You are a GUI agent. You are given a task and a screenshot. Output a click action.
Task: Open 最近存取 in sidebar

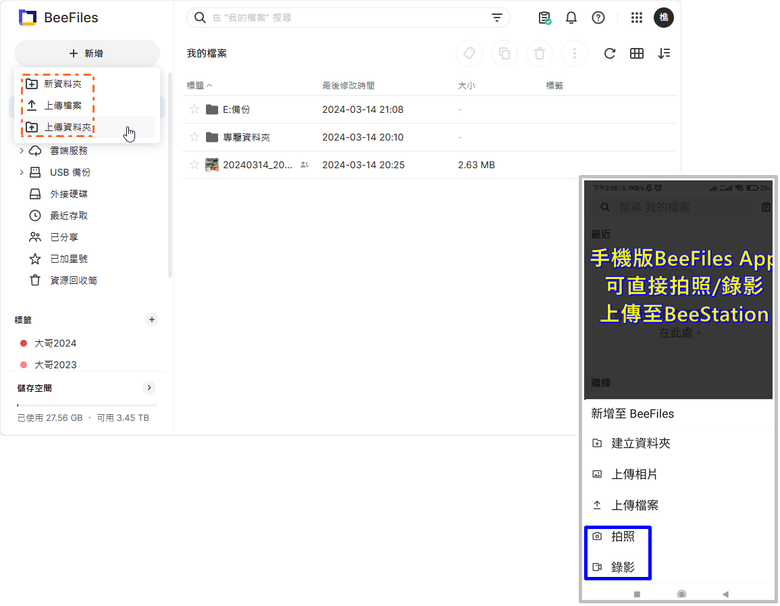click(69, 215)
